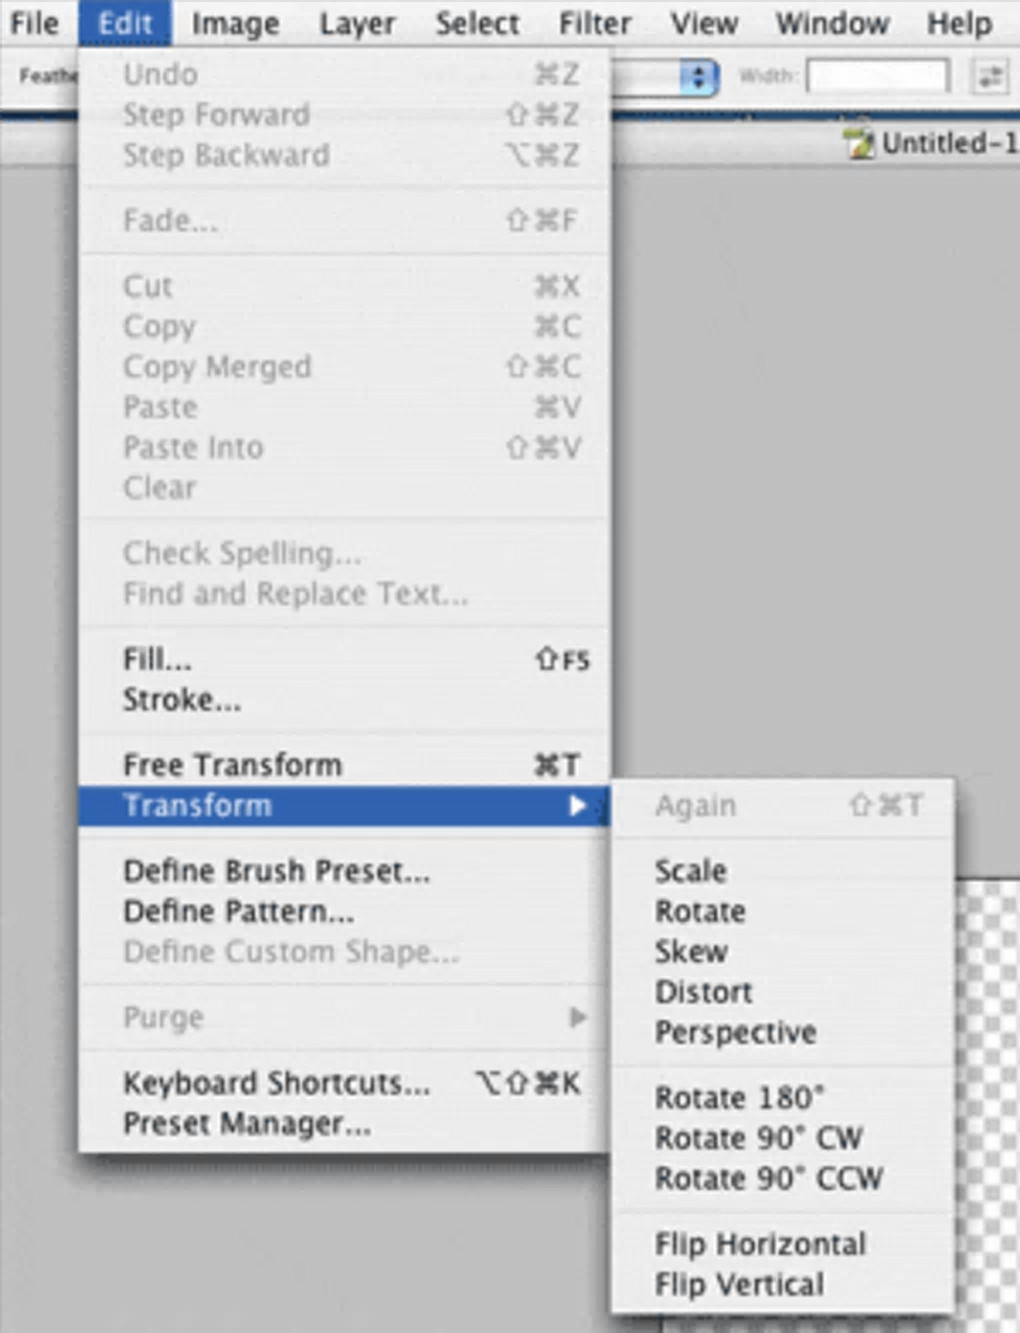Open Keyboard Shortcuts... entry
The height and width of the screenshot is (1333, 1020).
tap(276, 1083)
